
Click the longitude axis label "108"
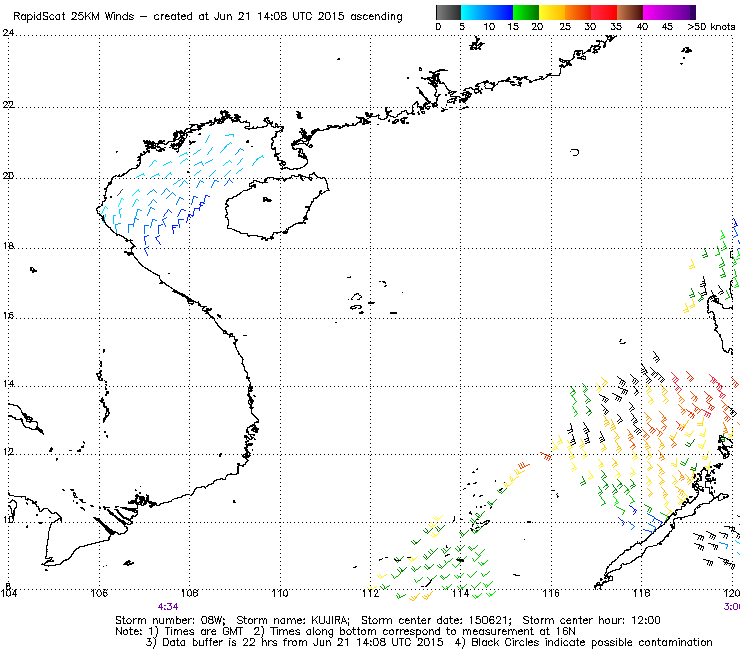point(190,593)
